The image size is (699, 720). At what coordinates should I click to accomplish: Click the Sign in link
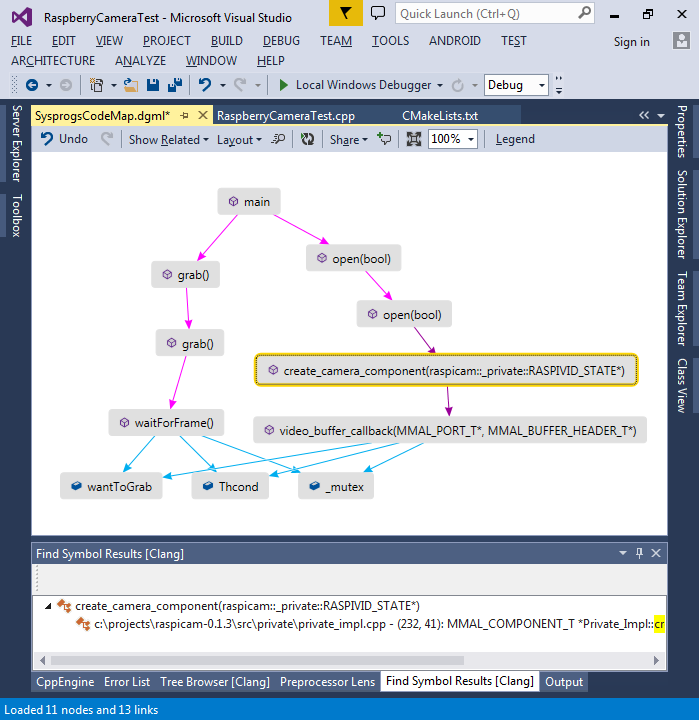coord(631,42)
